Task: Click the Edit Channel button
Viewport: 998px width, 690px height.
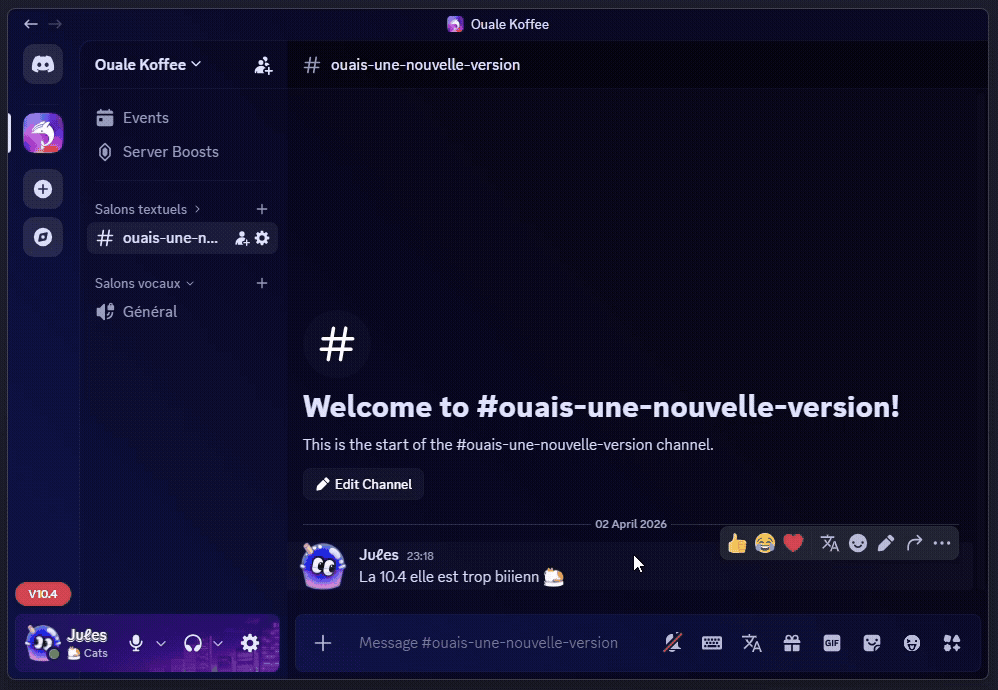Action: tap(363, 484)
